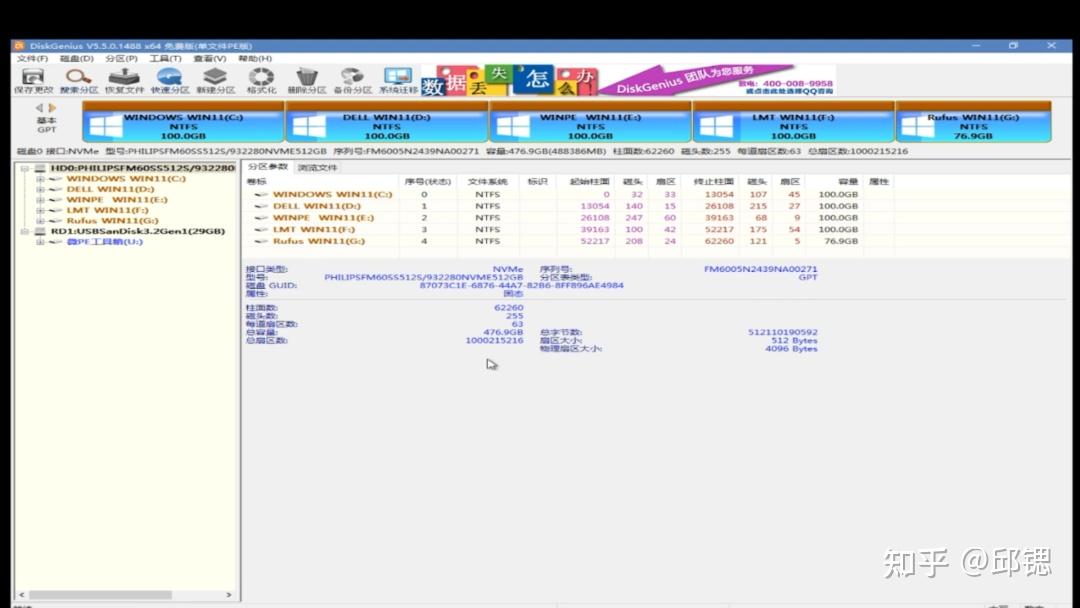Select Rufus WIN11(G:) in the left tree

point(112,221)
